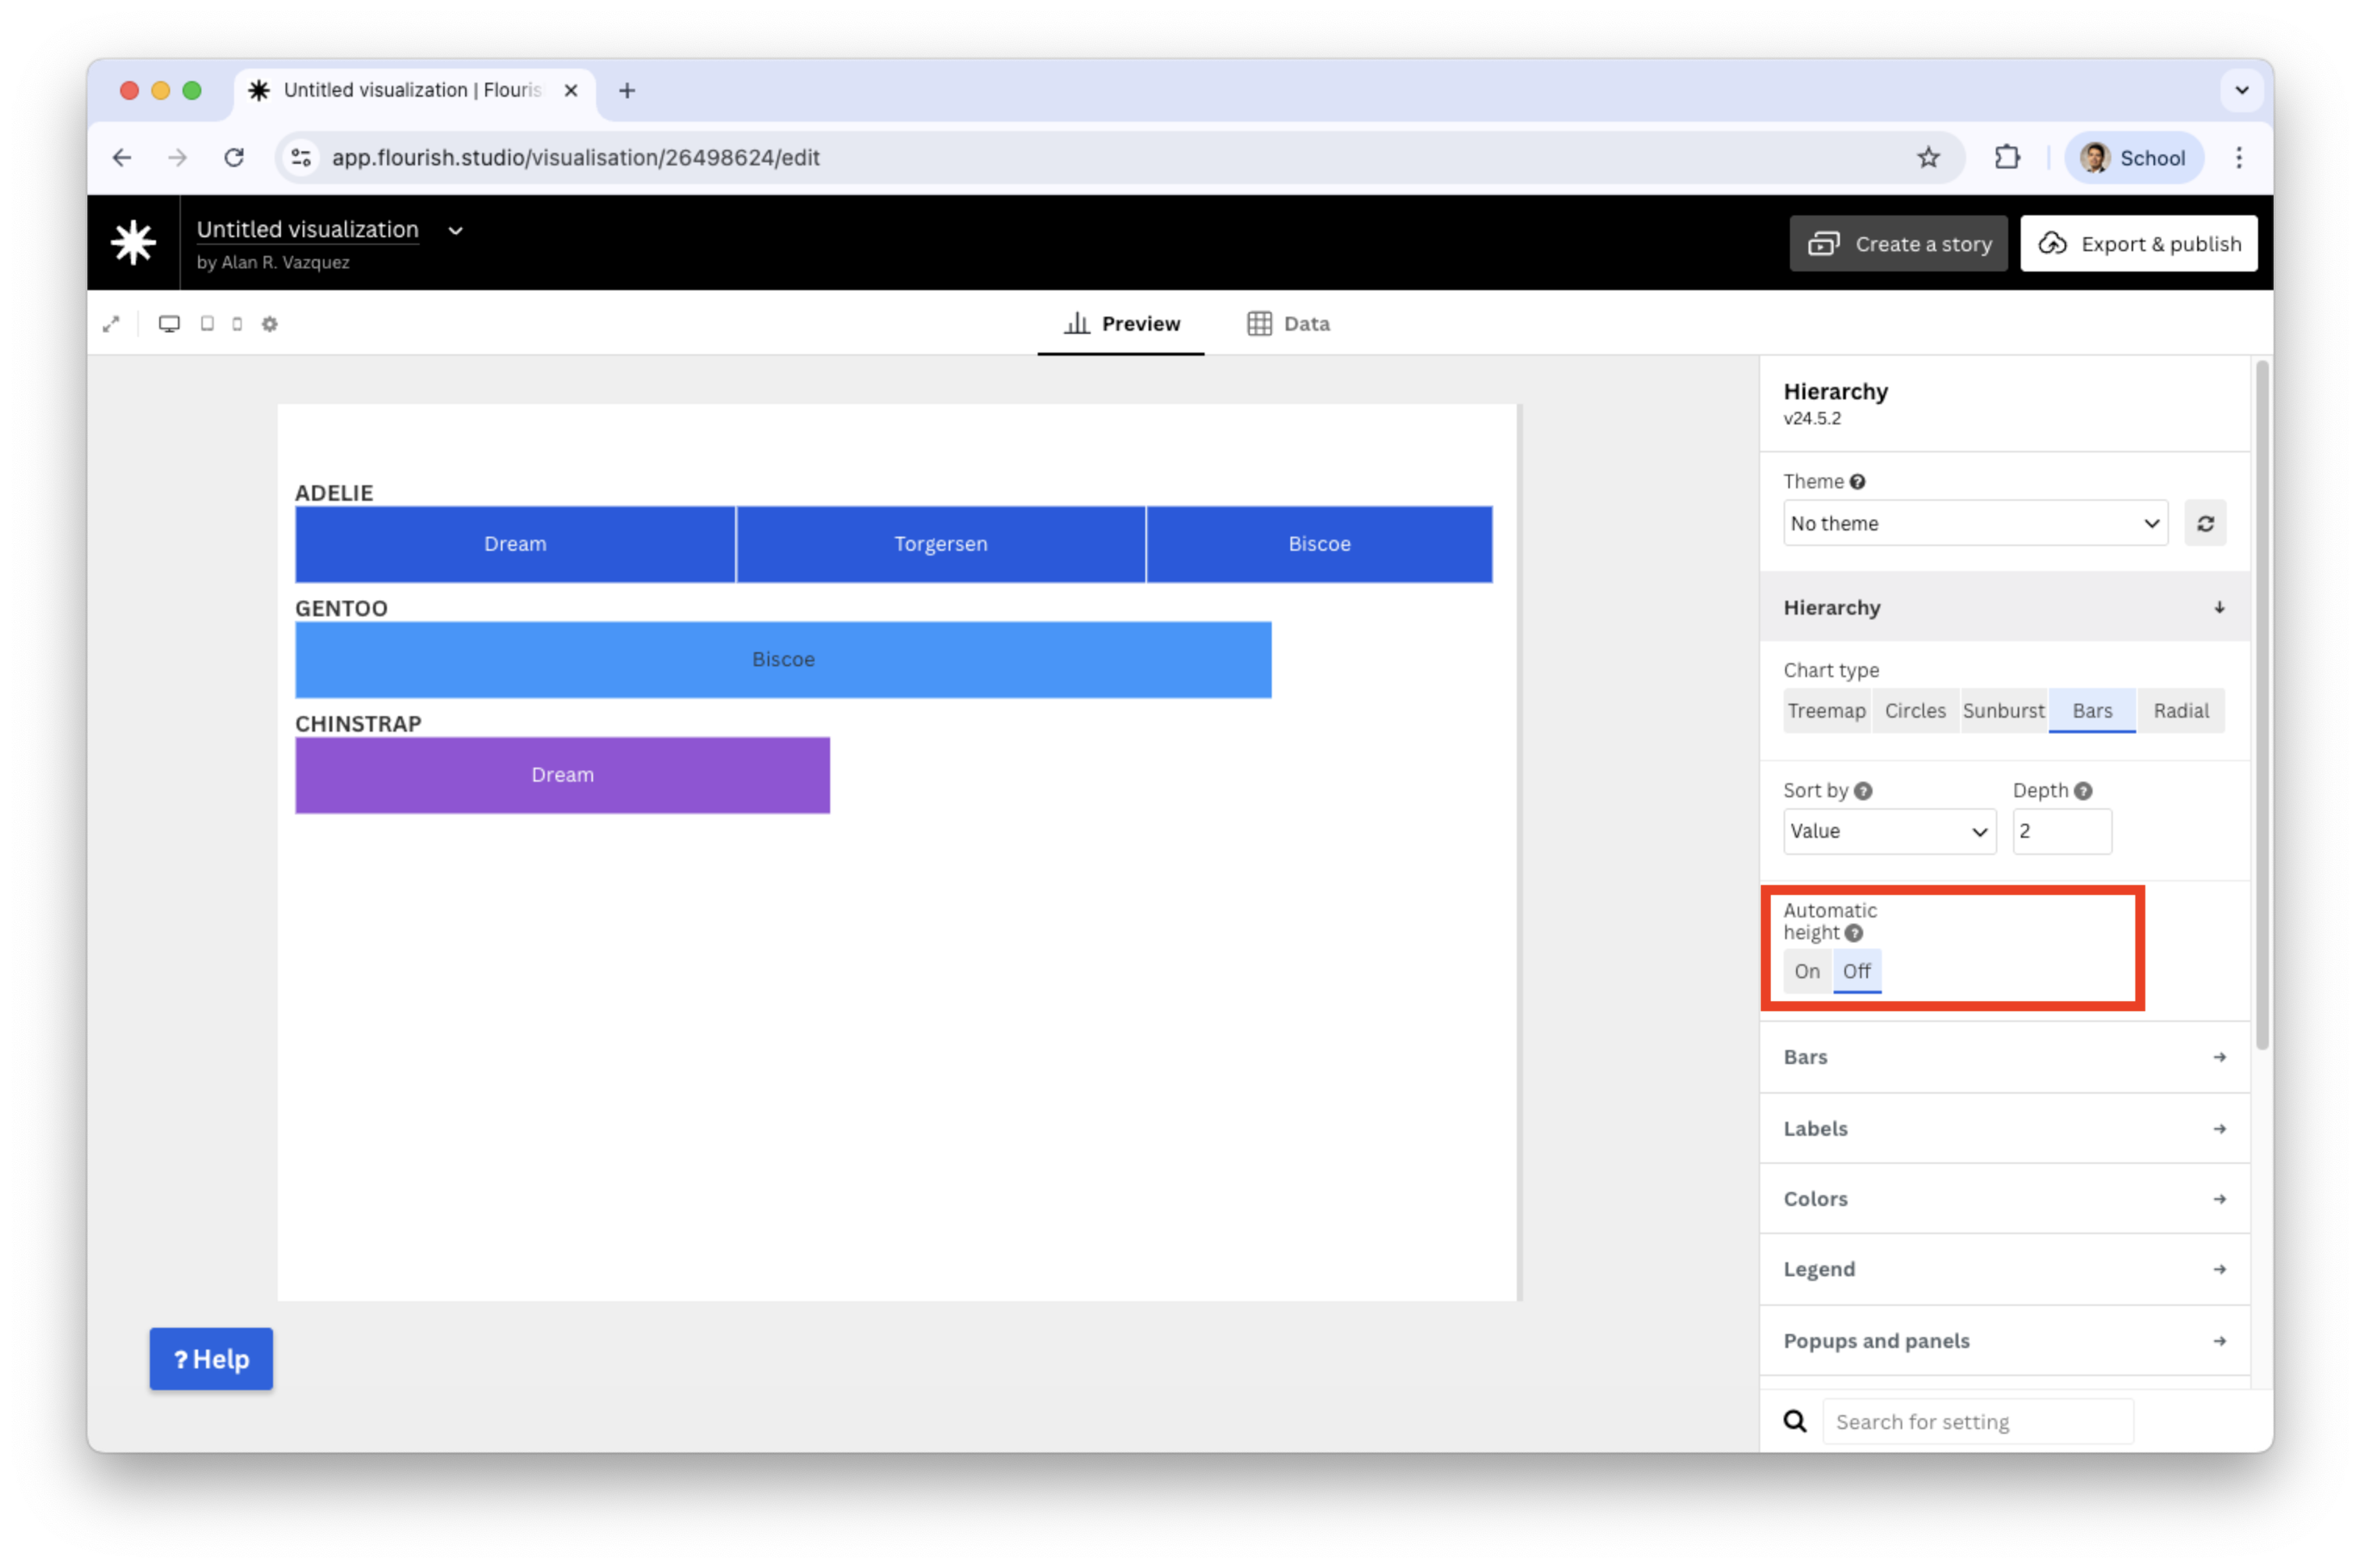
Task: Click the Search for setting field
Action: (1977, 1421)
